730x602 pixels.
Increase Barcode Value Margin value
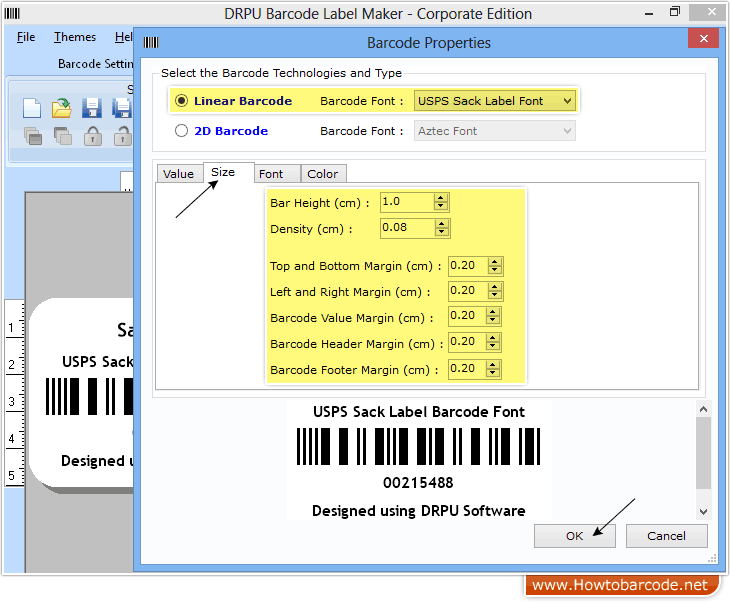tap(493, 312)
